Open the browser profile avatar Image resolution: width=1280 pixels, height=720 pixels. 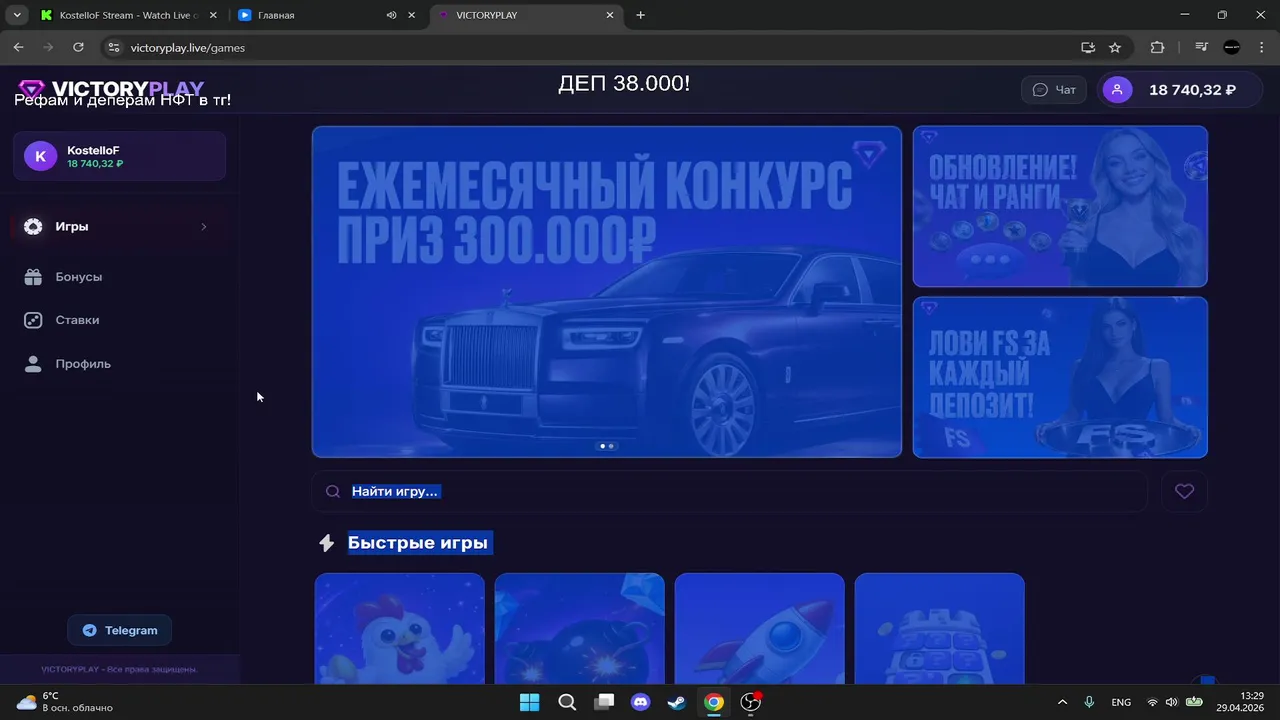(1232, 47)
